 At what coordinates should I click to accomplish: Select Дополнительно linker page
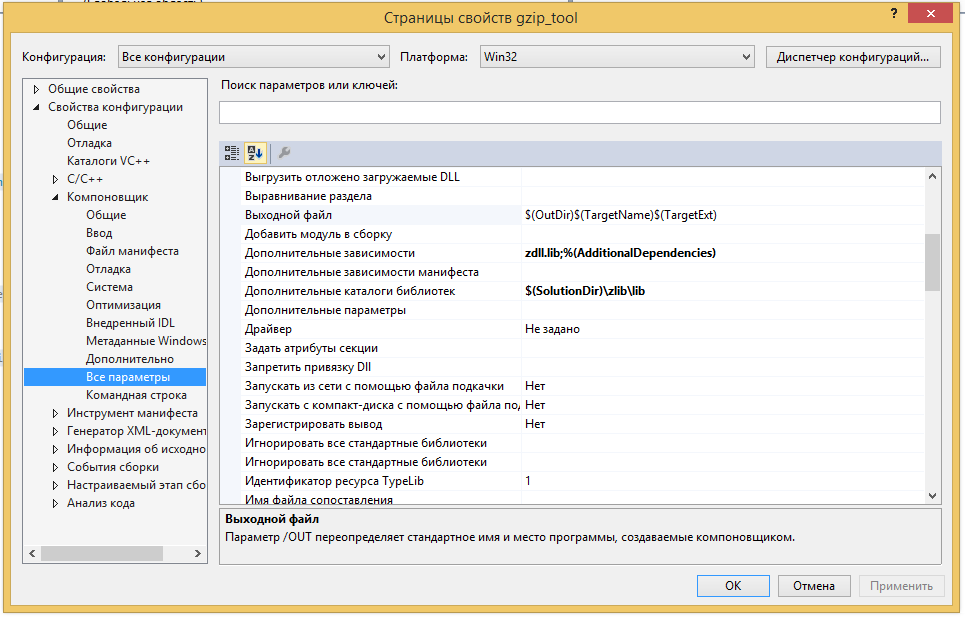(x=130, y=359)
